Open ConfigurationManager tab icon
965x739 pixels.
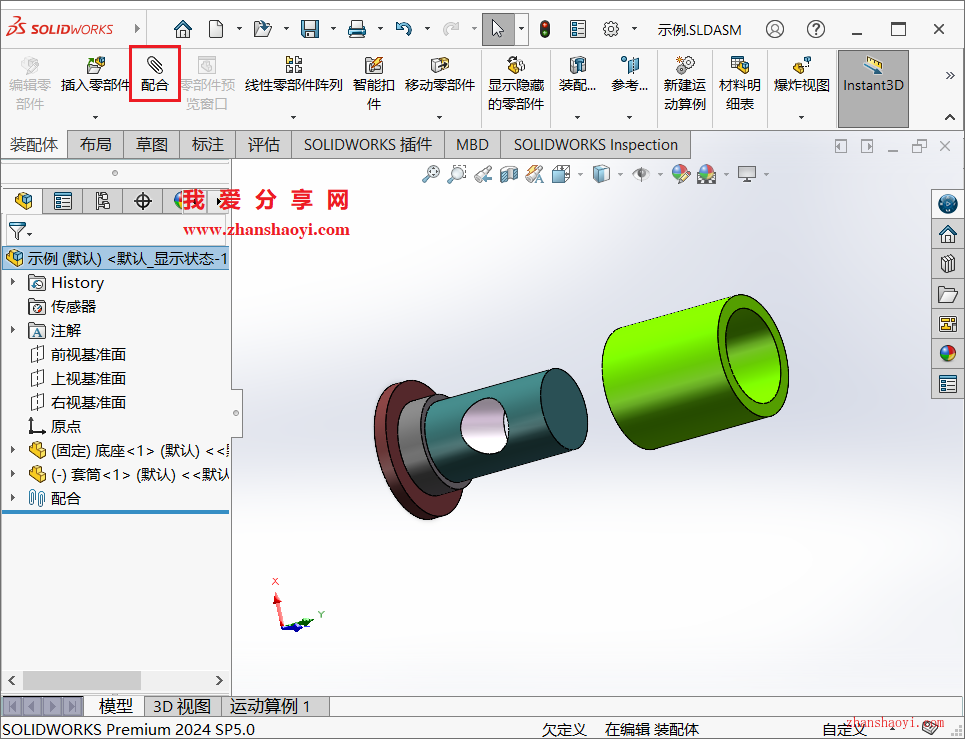click(x=103, y=201)
